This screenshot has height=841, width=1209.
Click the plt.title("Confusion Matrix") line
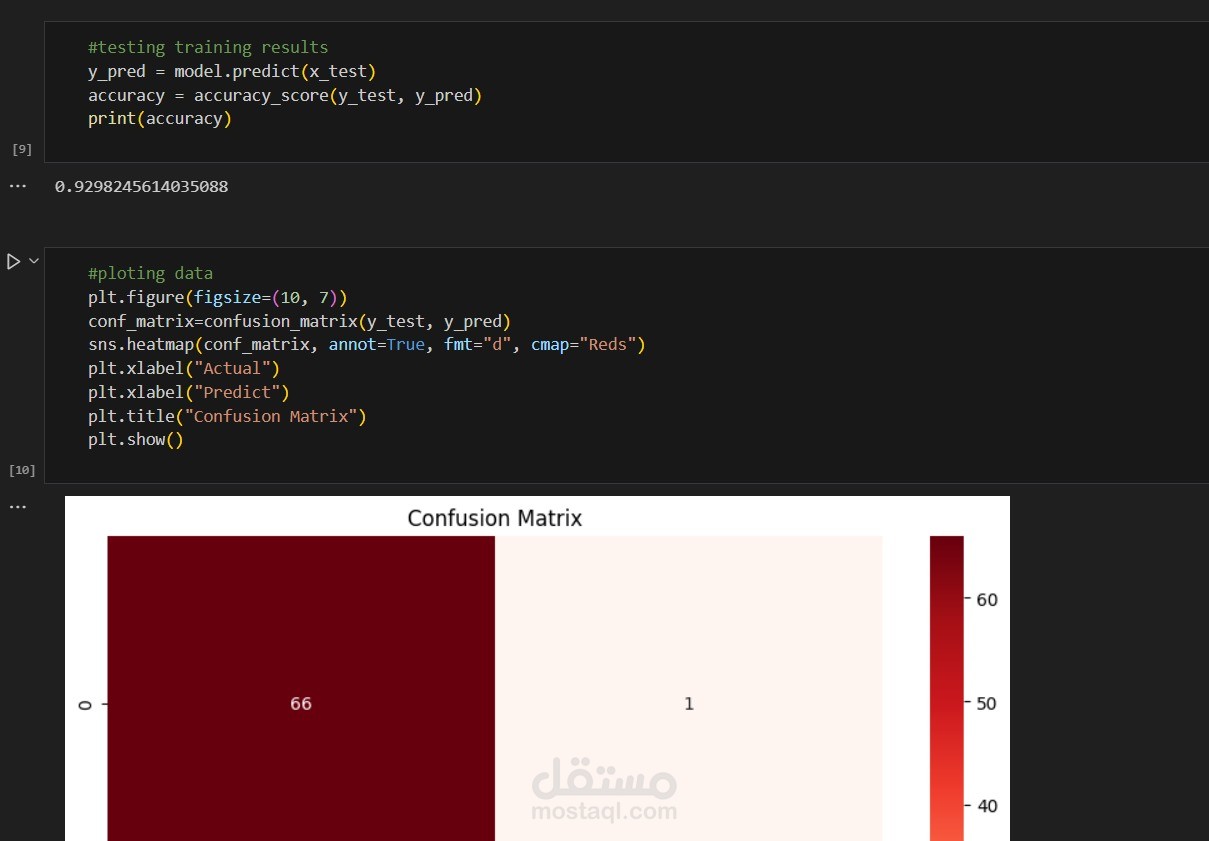pos(227,417)
